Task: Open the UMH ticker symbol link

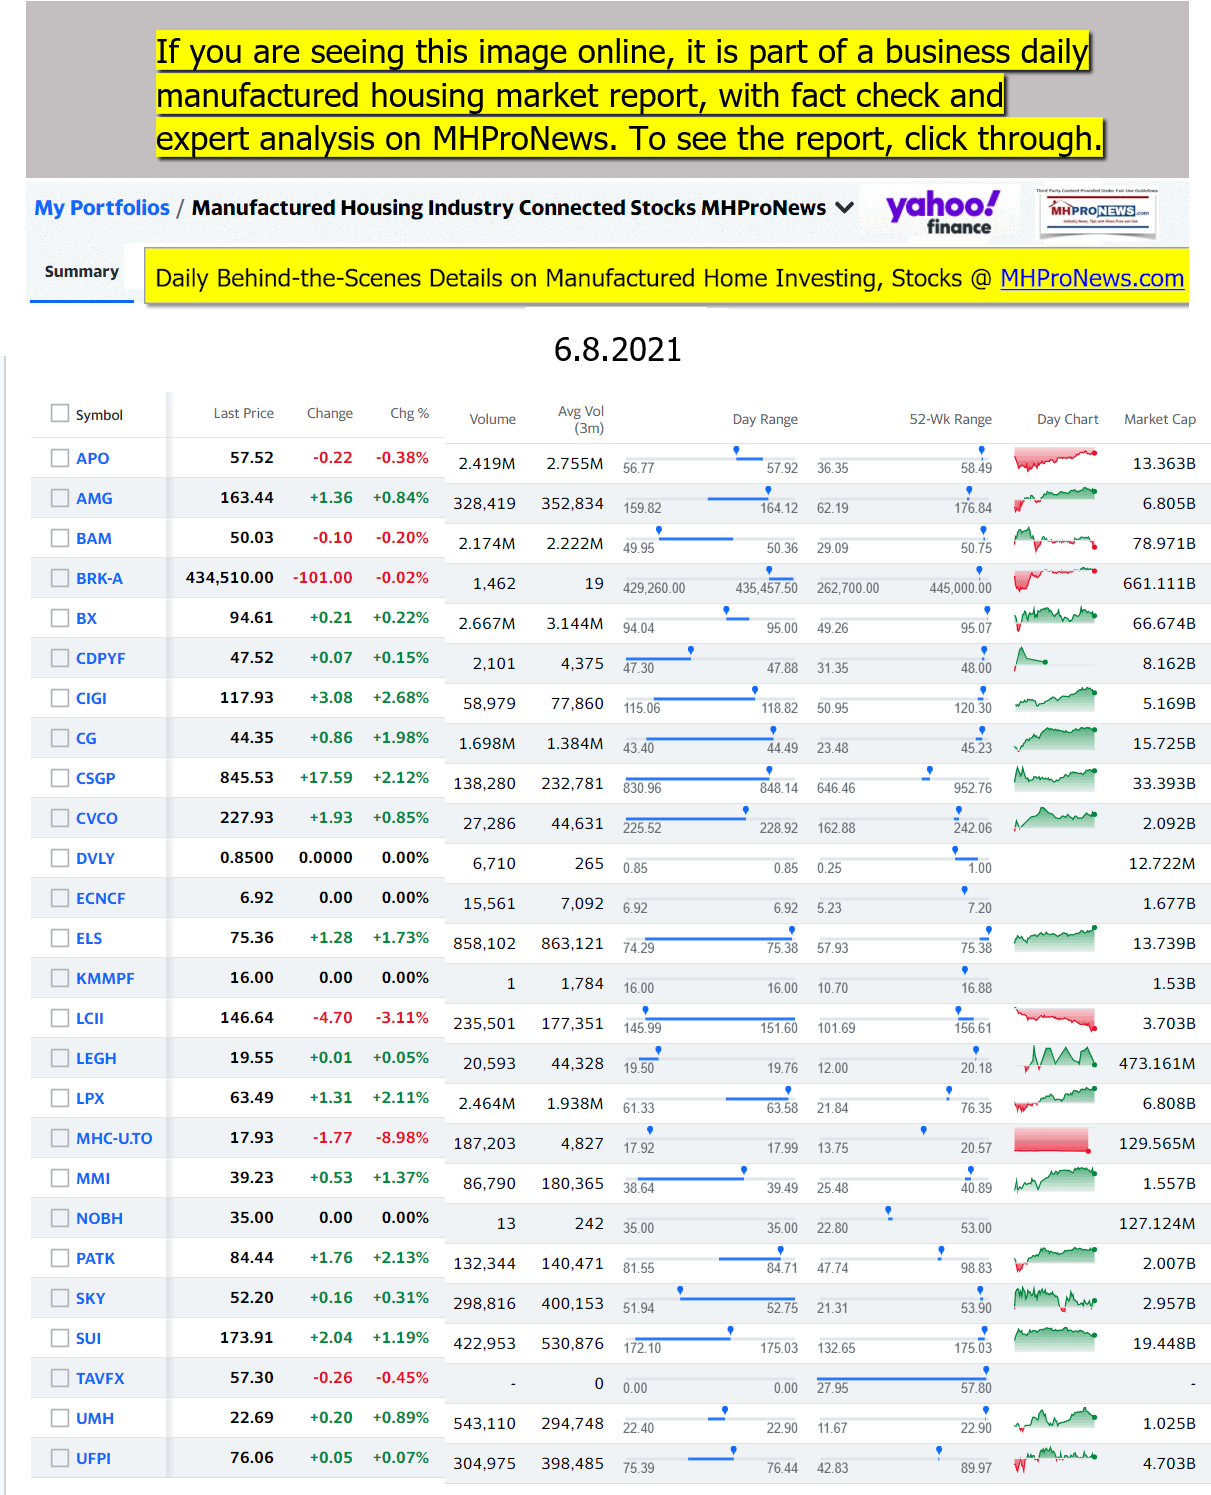Action: (95, 1418)
